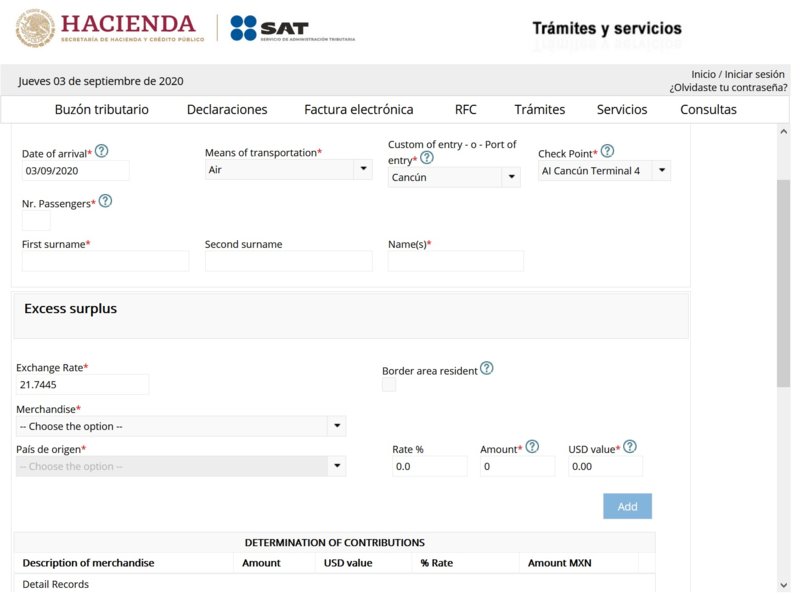Open the Consultas menu
This screenshot has width=800, height=595.
click(708, 110)
